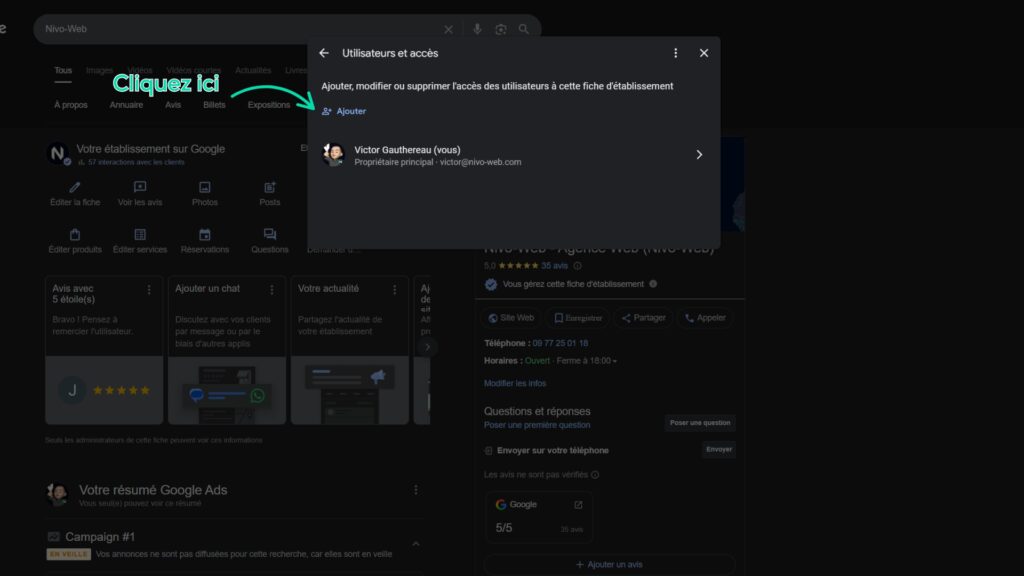Click the back arrow in Utilisateurs et accès
1024x576 pixels.
coord(324,53)
